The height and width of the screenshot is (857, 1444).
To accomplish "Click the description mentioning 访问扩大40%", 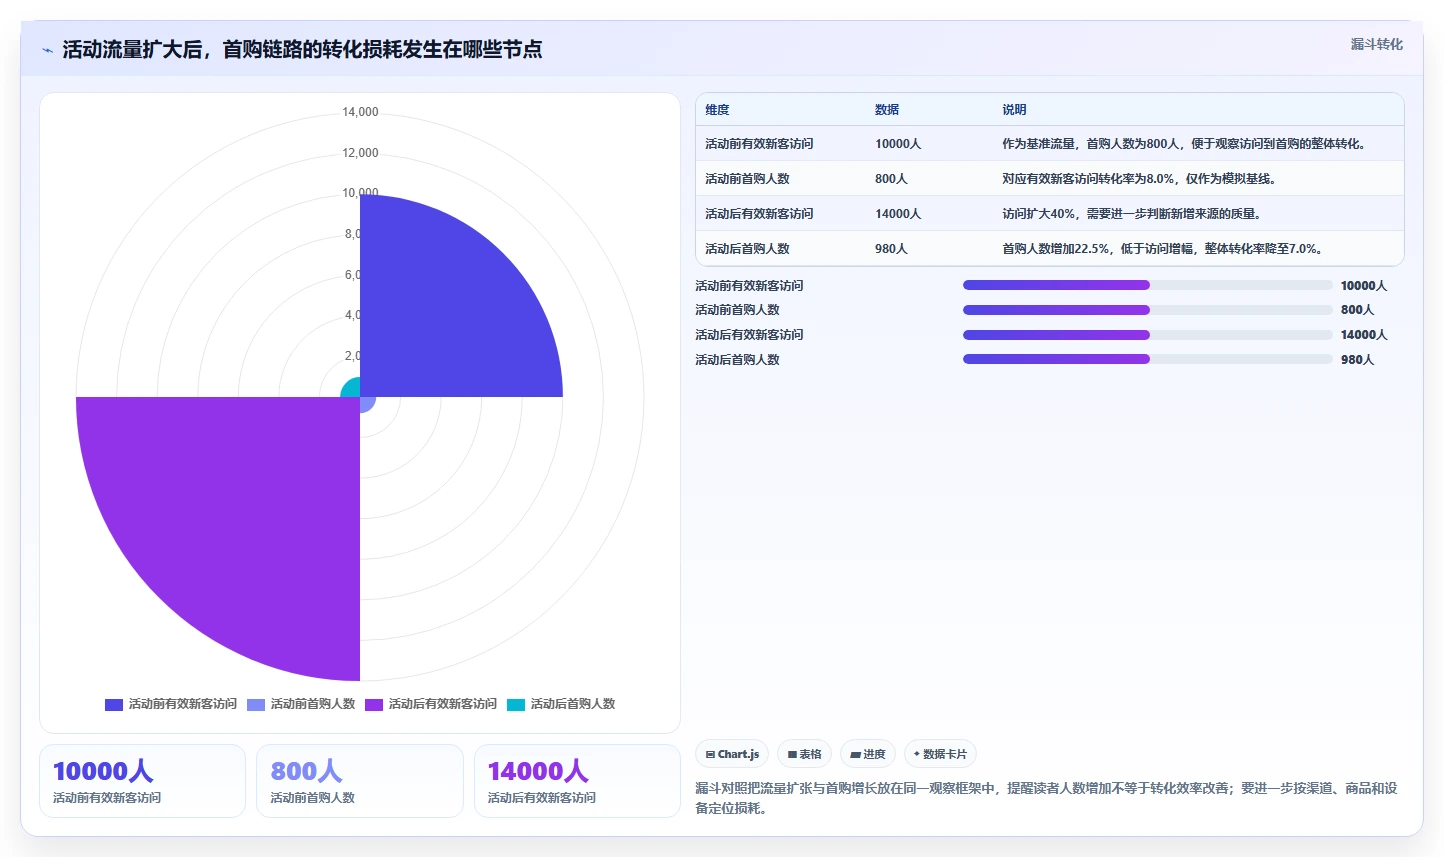I will coord(1131,214).
